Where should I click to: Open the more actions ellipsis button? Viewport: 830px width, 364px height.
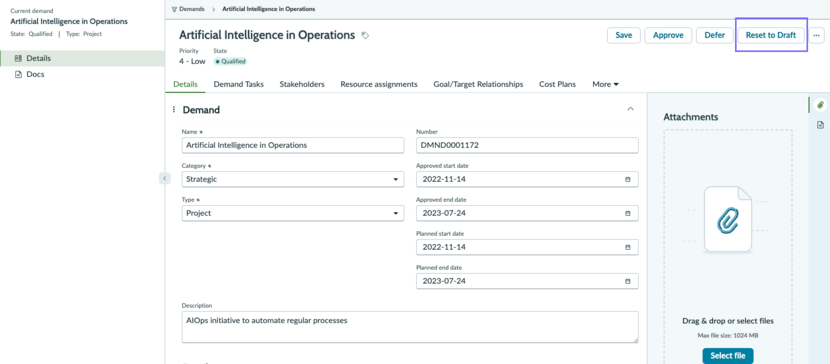tap(816, 35)
